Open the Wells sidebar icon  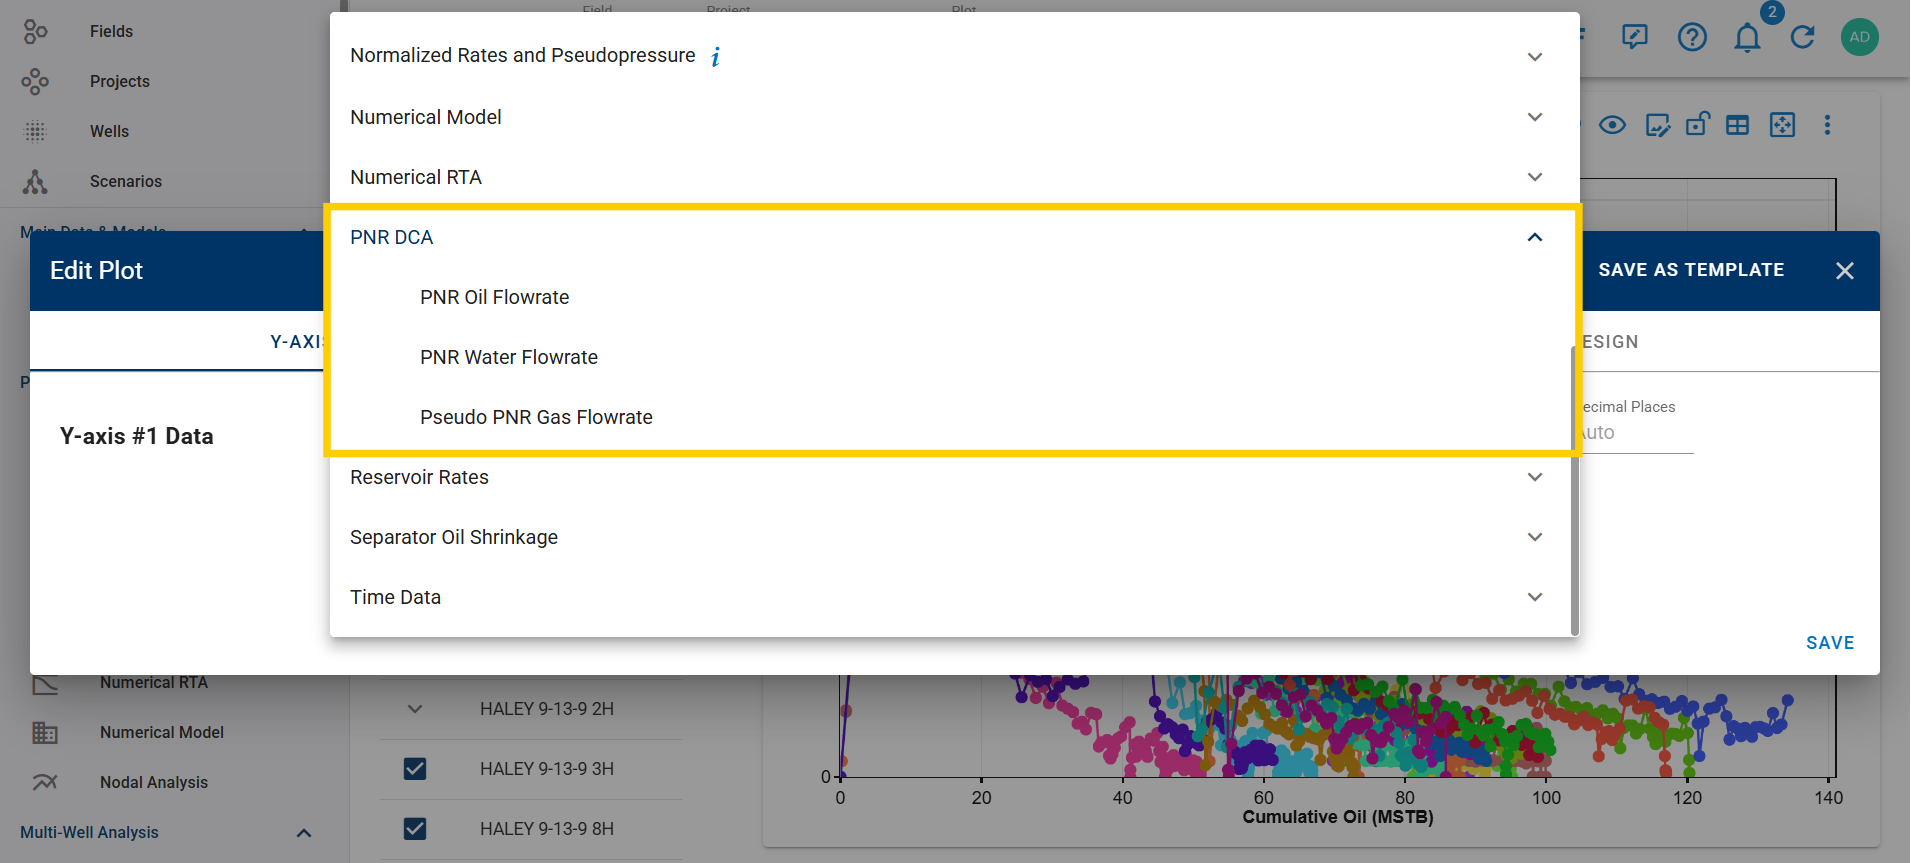point(35,131)
